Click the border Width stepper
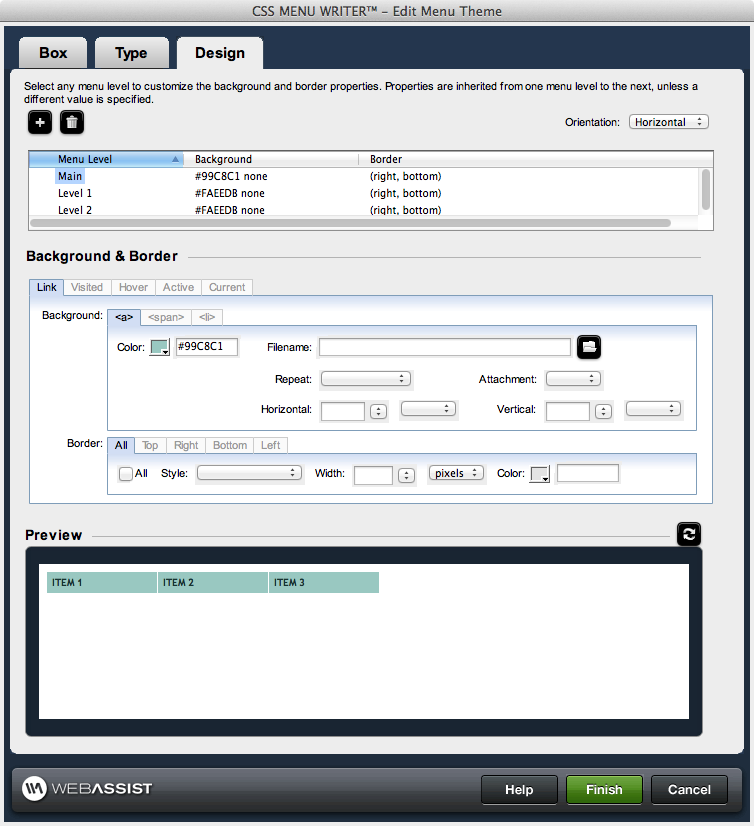The width and height of the screenshot is (754, 826). (406, 476)
